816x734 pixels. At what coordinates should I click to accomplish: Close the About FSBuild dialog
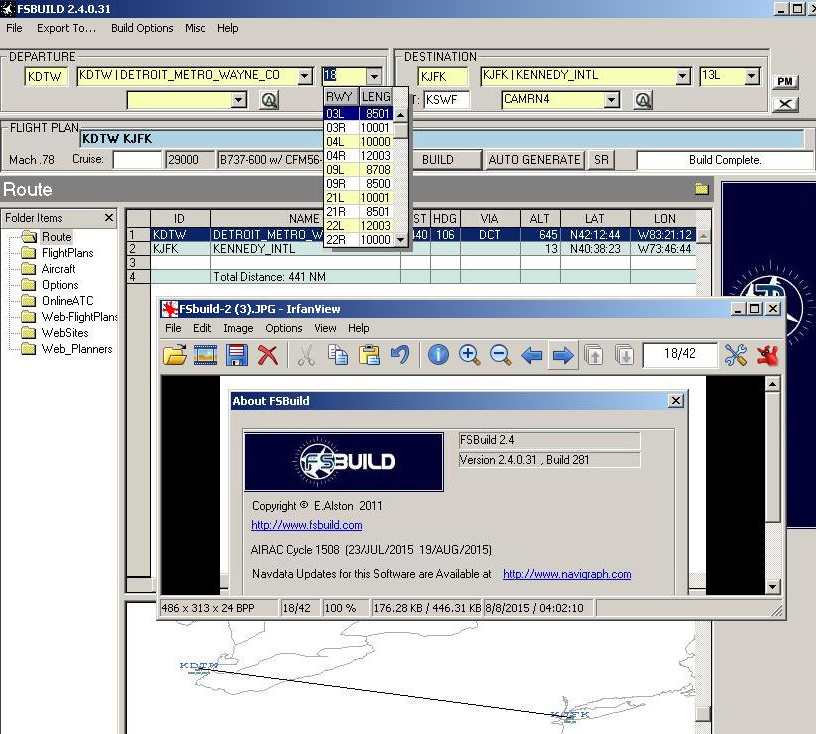tap(675, 401)
